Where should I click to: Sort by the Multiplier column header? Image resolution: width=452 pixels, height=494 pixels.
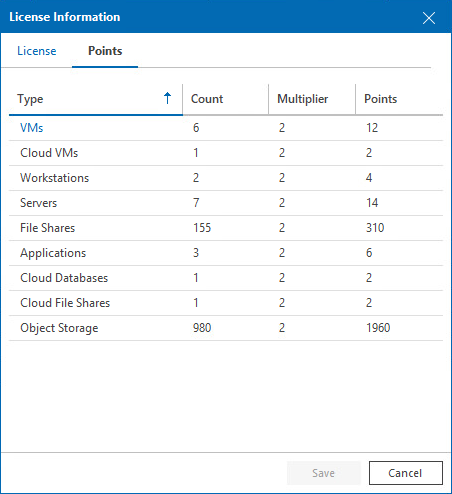click(312, 99)
